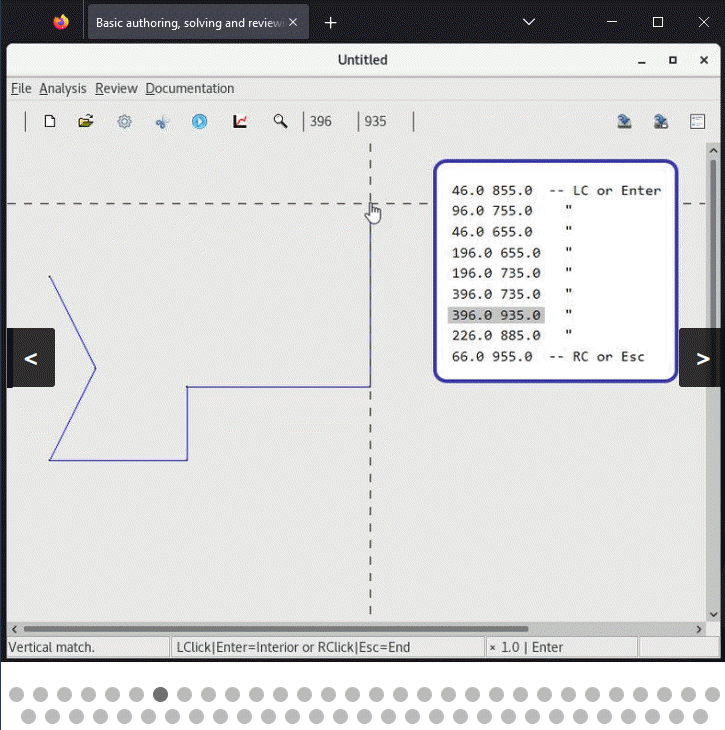Open the red graph plot icon

(x=240, y=122)
